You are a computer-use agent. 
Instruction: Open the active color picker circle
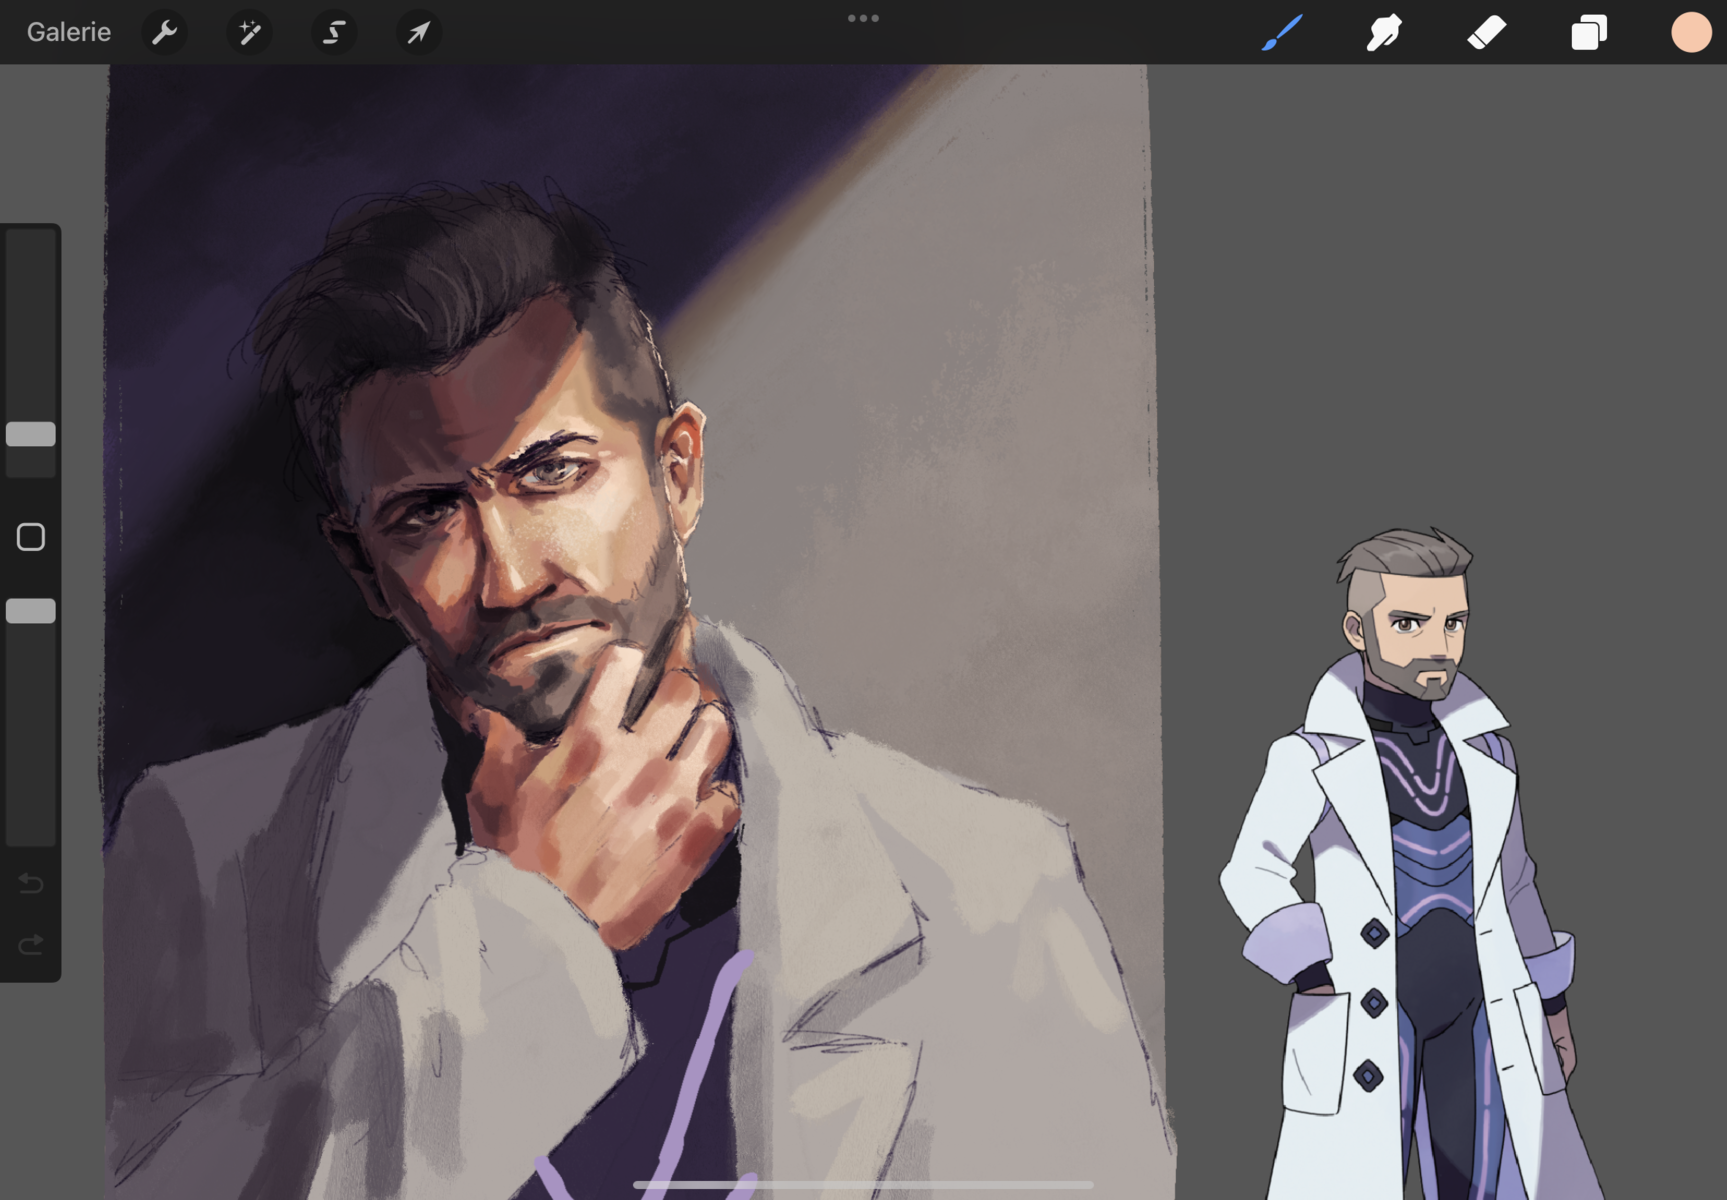[1691, 32]
